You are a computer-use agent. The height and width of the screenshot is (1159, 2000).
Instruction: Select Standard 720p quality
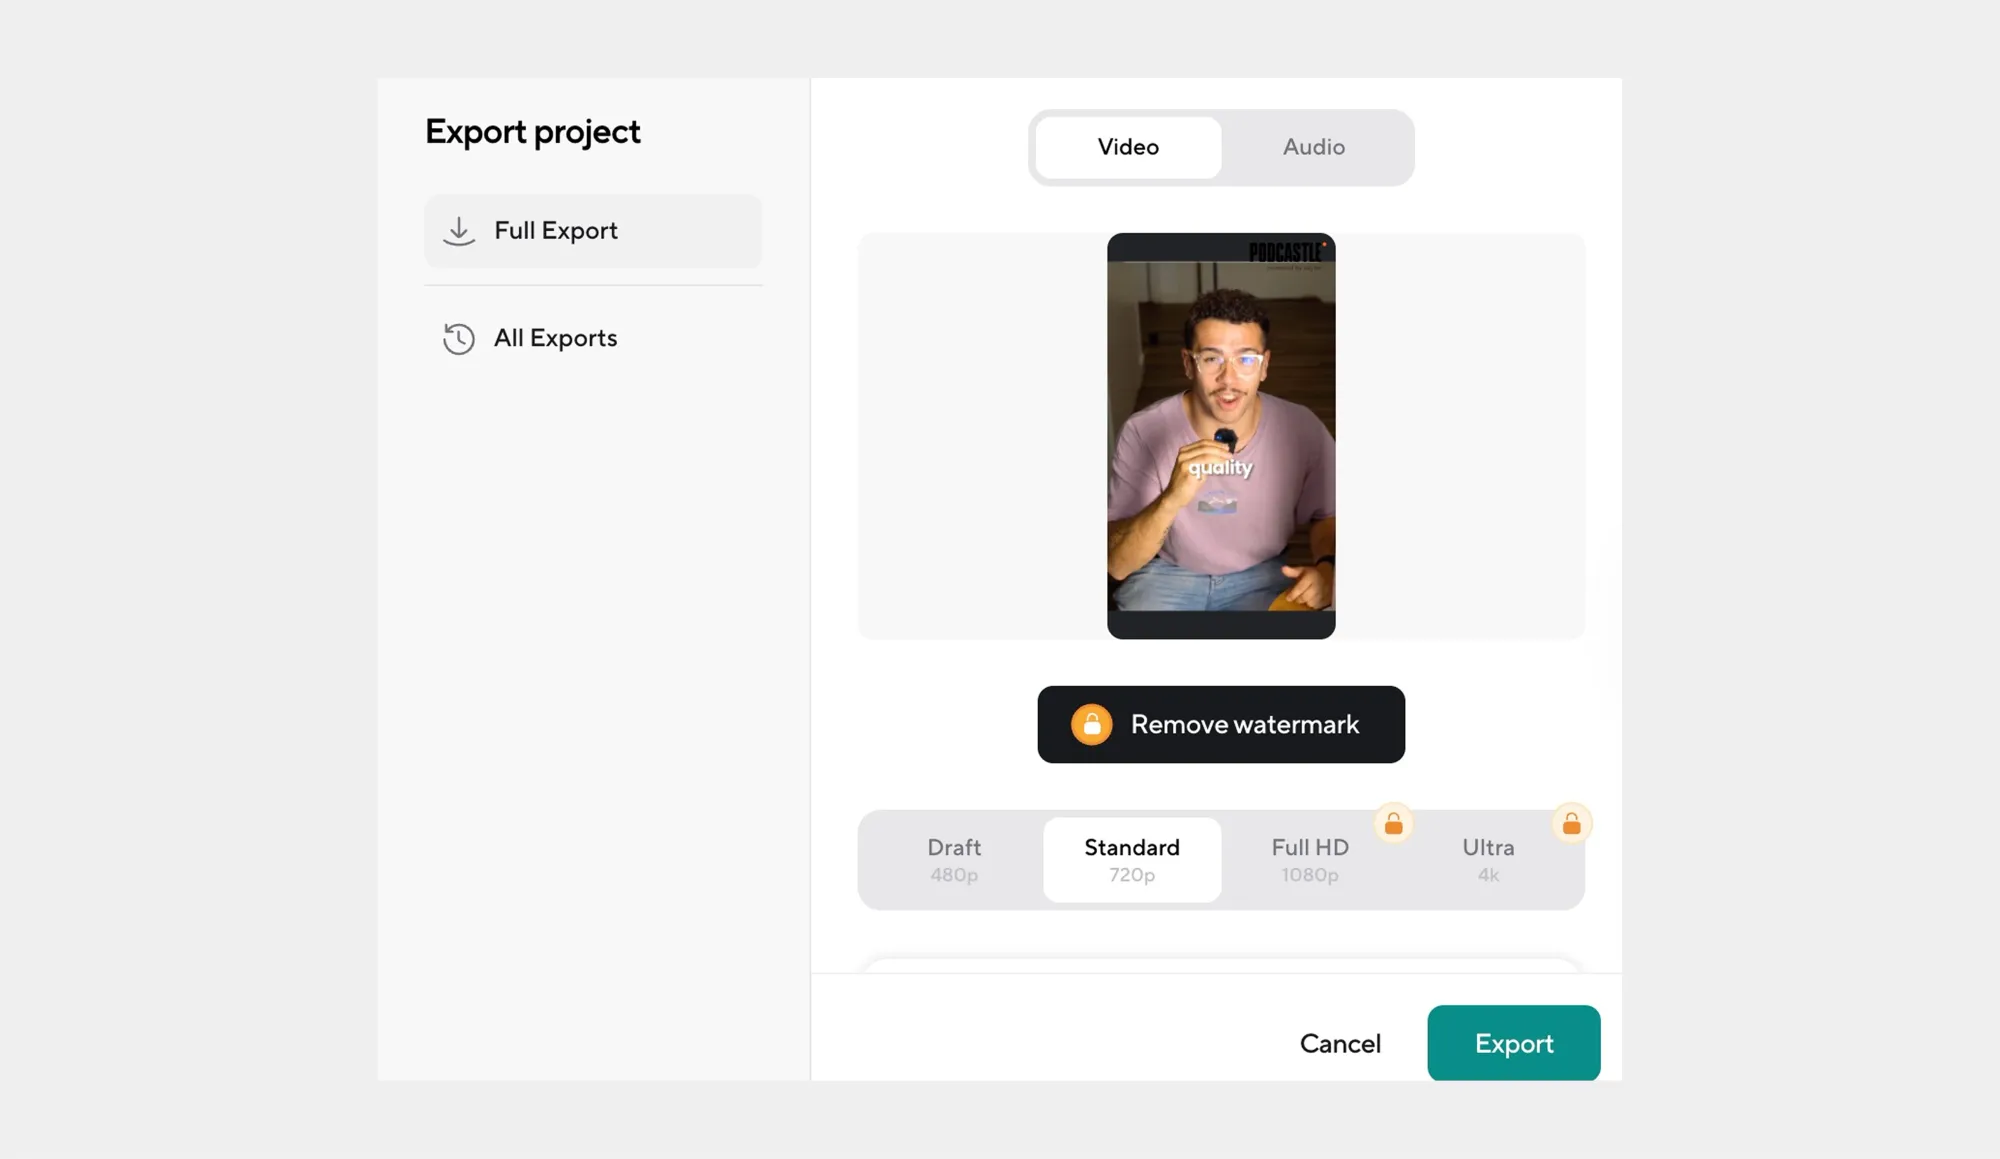click(x=1132, y=860)
